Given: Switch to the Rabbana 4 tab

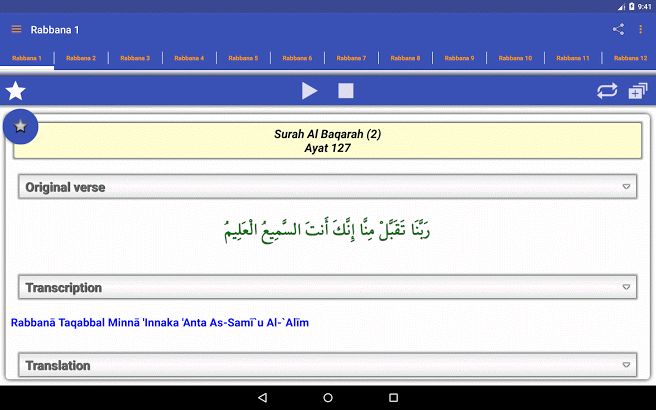Looking at the screenshot, I should coord(189,58).
